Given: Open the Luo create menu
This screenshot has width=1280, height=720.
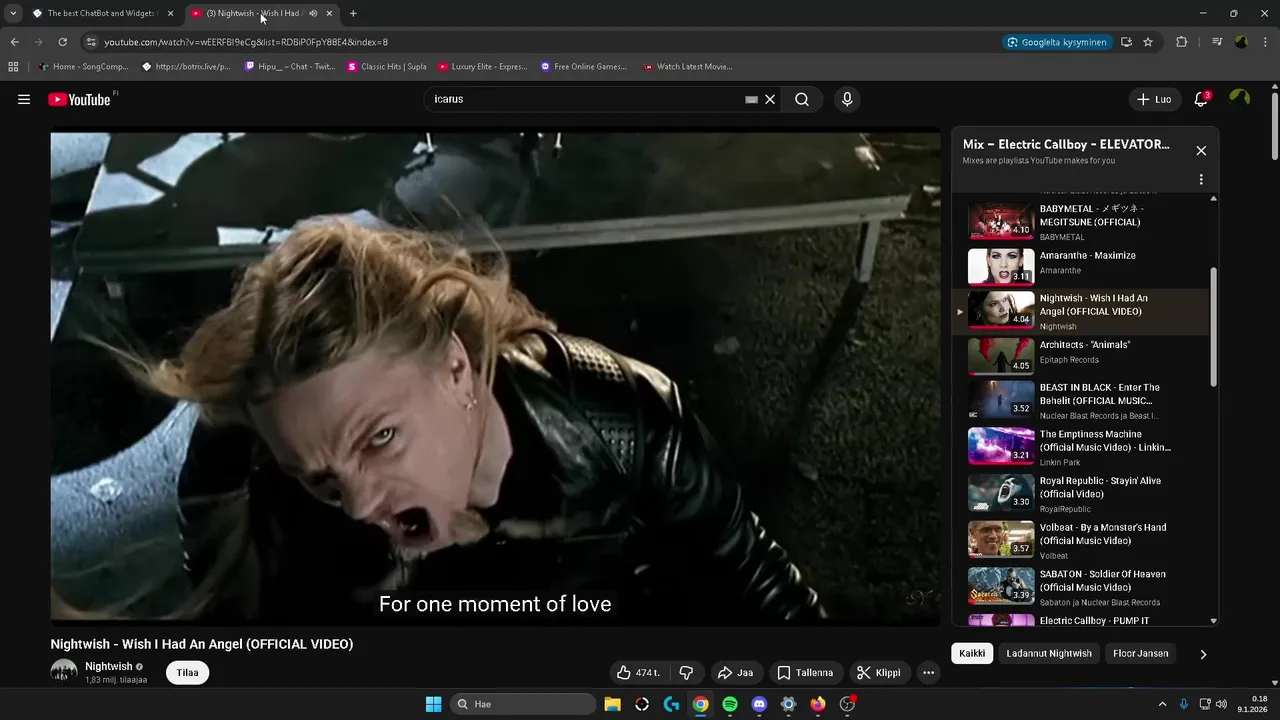Looking at the screenshot, I should tap(1154, 99).
